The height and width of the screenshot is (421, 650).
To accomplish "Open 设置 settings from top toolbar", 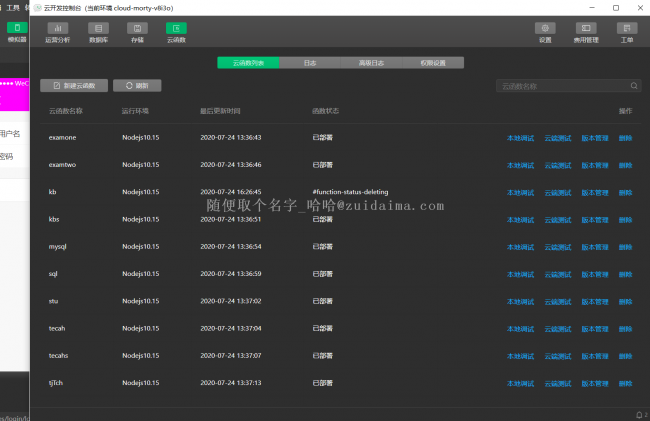I will [x=545, y=32].
